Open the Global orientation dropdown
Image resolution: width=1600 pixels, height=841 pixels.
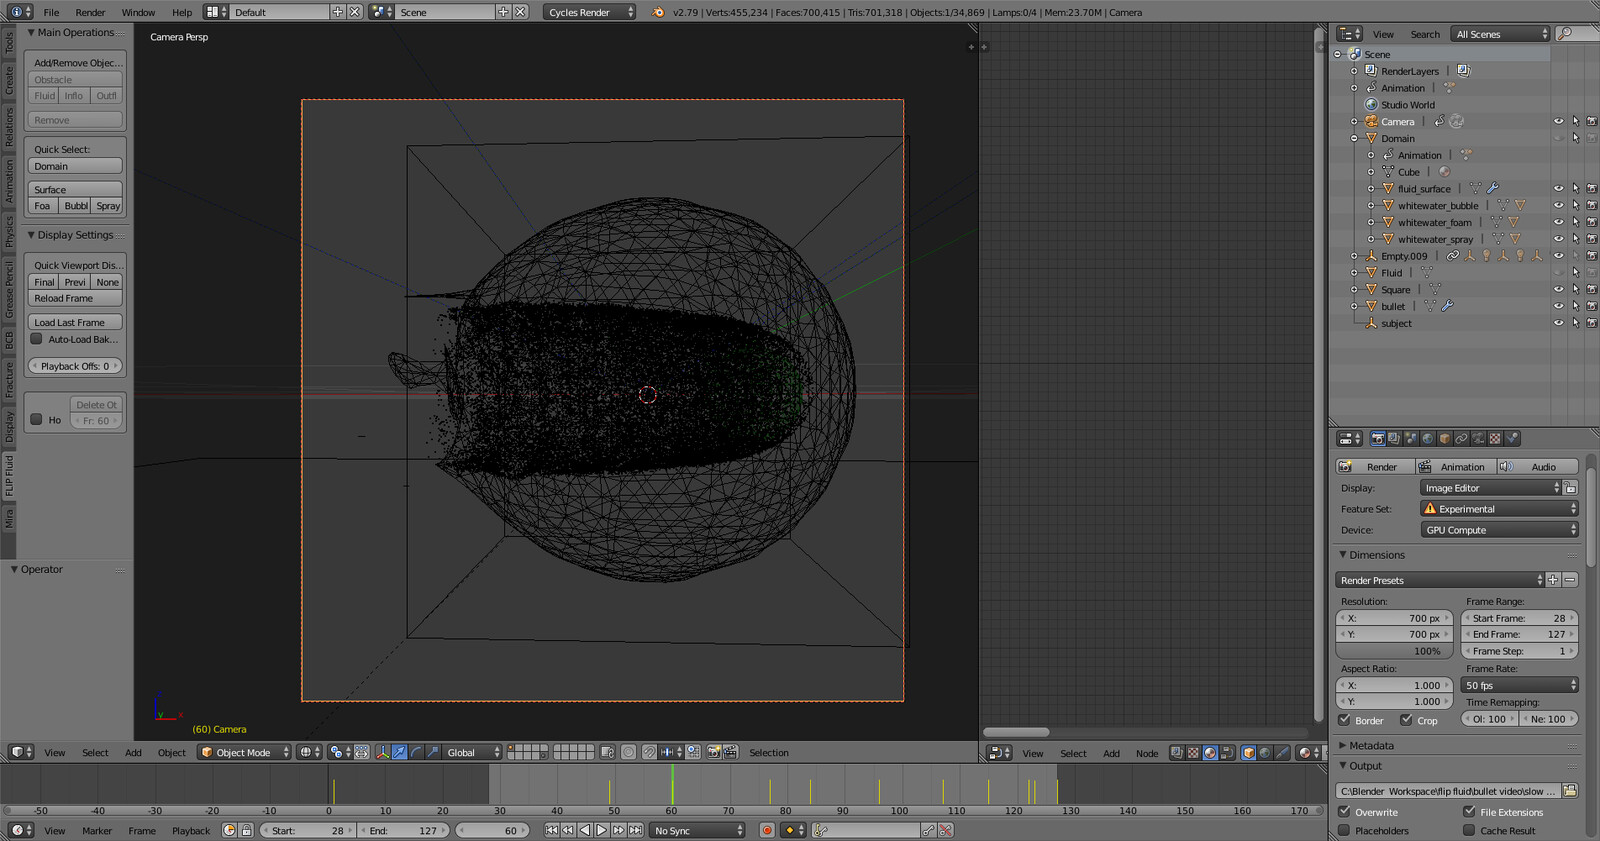point(472,752)
